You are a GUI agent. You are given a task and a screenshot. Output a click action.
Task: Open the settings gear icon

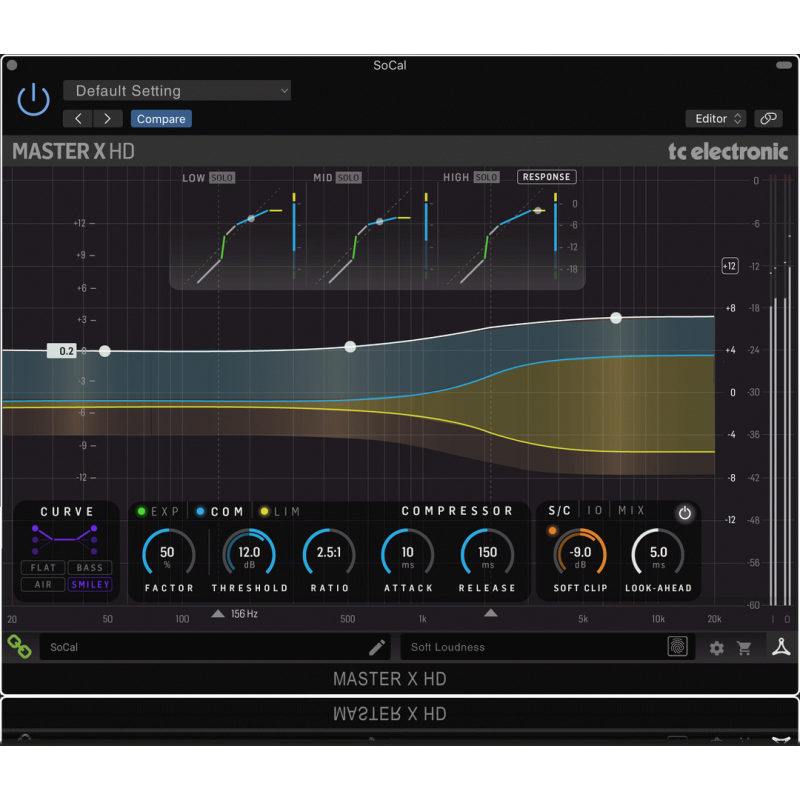(716, 648)
